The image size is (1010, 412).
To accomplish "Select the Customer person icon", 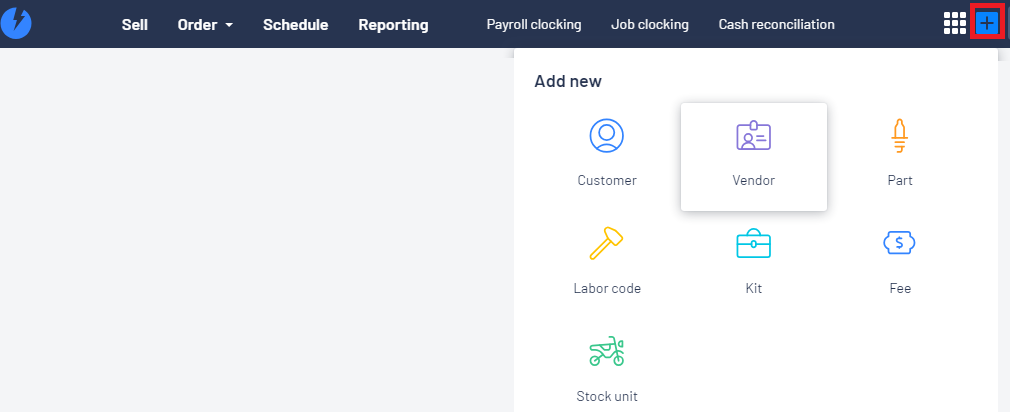I will pyautogui.click(x=607, y=135).
